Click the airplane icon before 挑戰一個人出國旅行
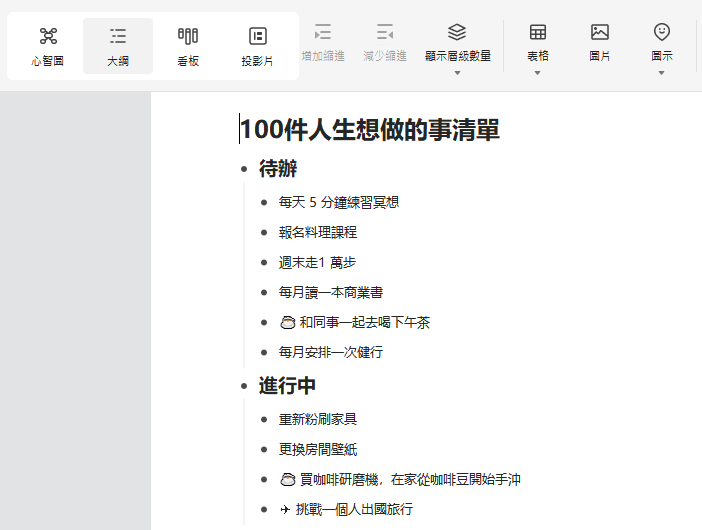 pyautogui.click(x=285, y=509)
